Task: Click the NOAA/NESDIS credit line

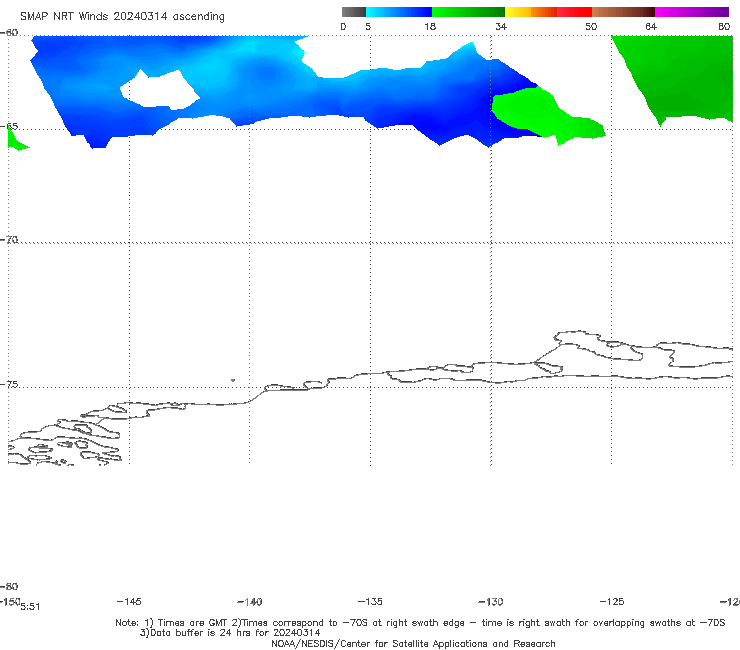Action: (x=413, y=643)
